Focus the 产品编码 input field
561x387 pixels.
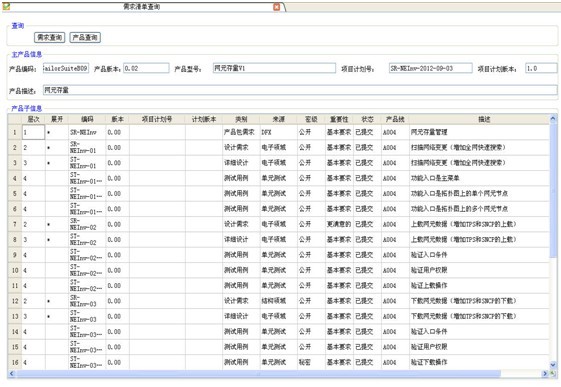click(x=66, y=68)
